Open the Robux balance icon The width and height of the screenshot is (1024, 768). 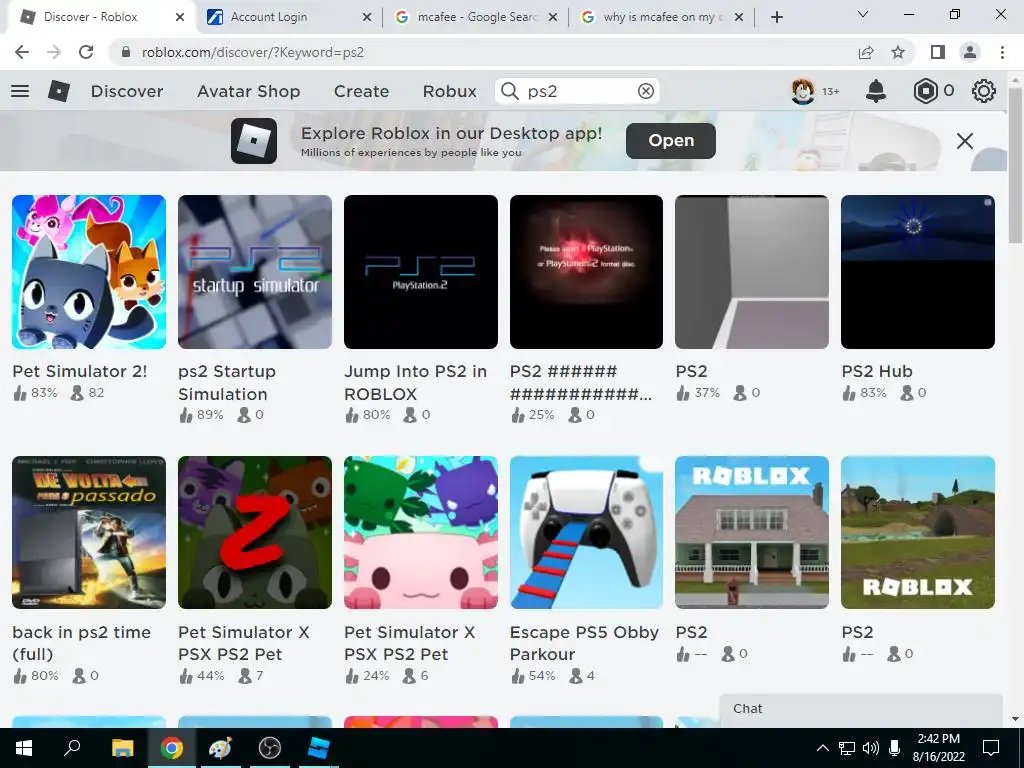click(x=925, y=91)
